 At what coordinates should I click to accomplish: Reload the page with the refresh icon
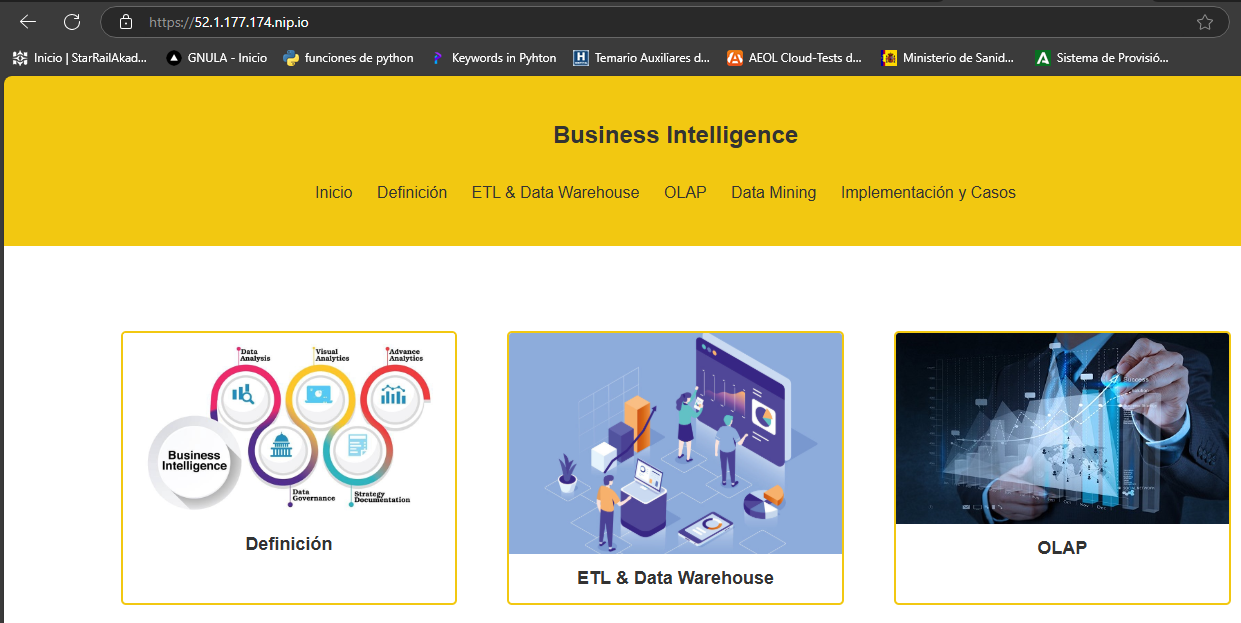(x=72, y=22)
